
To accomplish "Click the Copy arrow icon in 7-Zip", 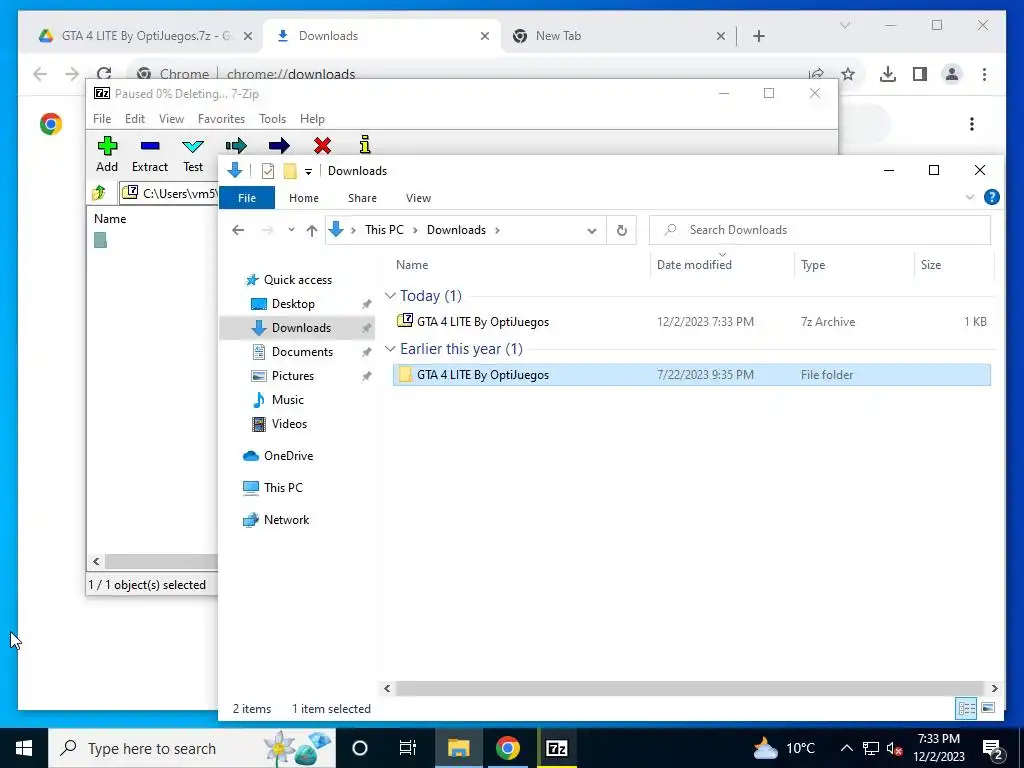I will [236, 145].
